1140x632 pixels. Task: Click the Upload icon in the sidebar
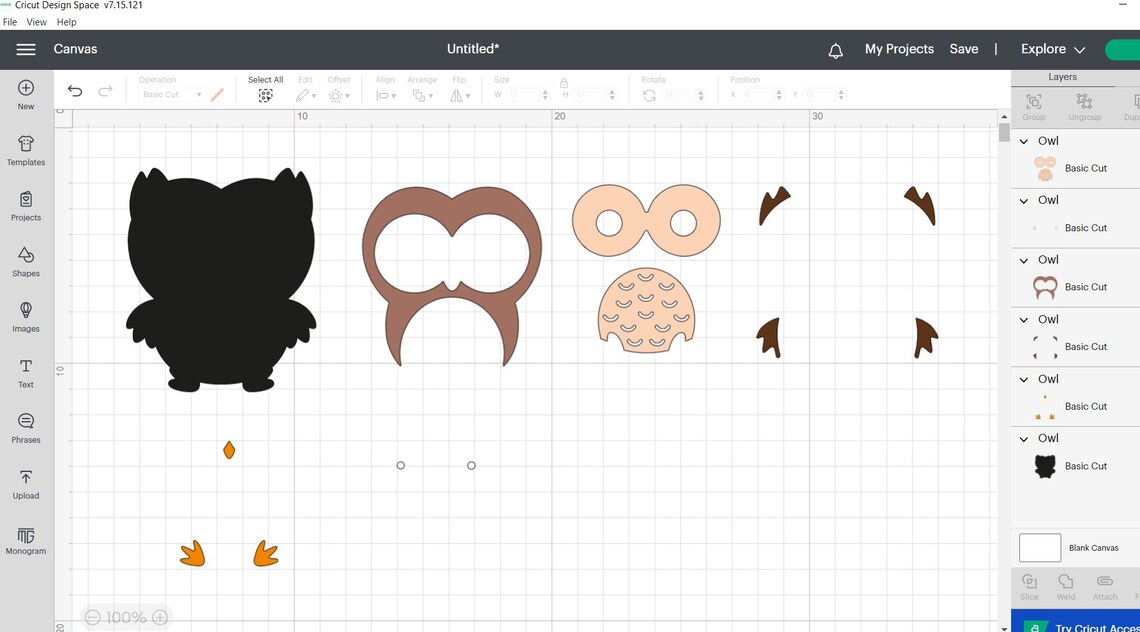(25, 481)
